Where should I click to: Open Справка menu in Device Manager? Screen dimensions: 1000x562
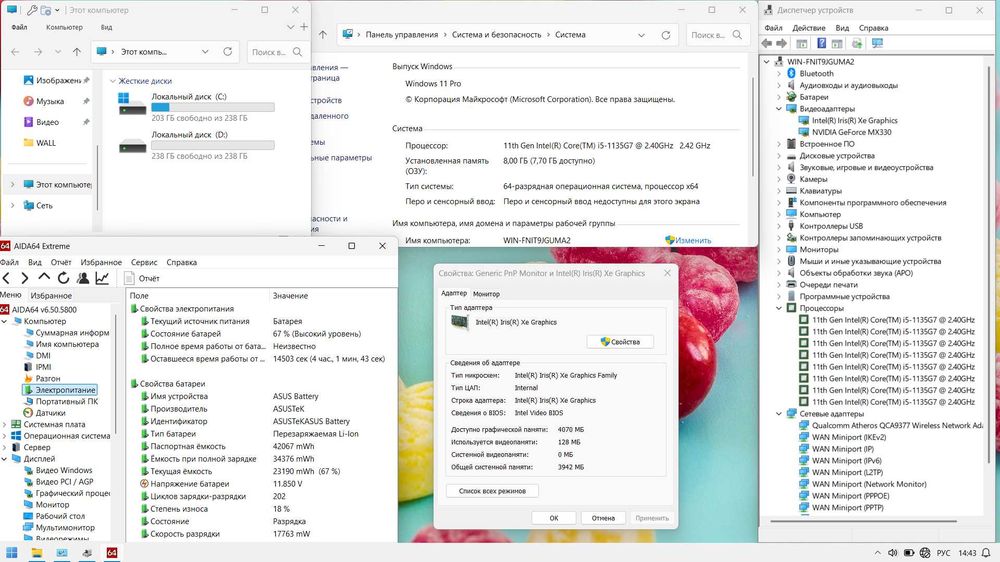[x=873, y=28]
